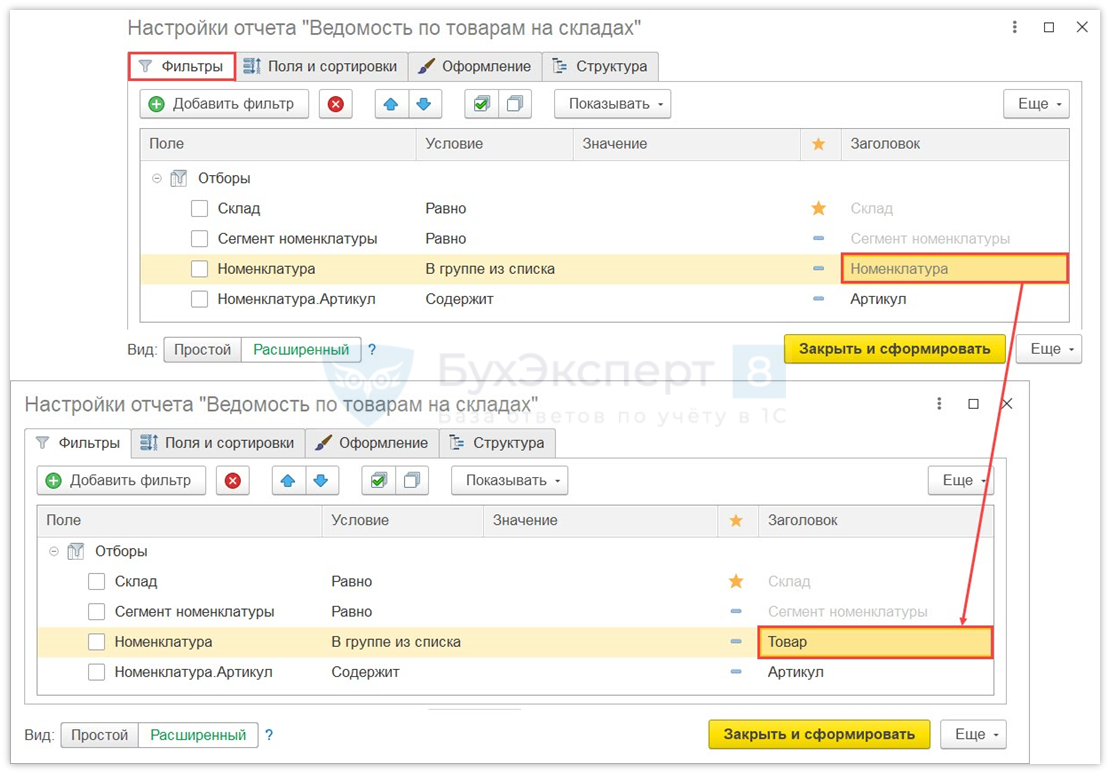This screenshot has height=774, width=1110.
Task: Open the question mark help in lower dialog
Action: pyautogui.click(x=269, y=735)
